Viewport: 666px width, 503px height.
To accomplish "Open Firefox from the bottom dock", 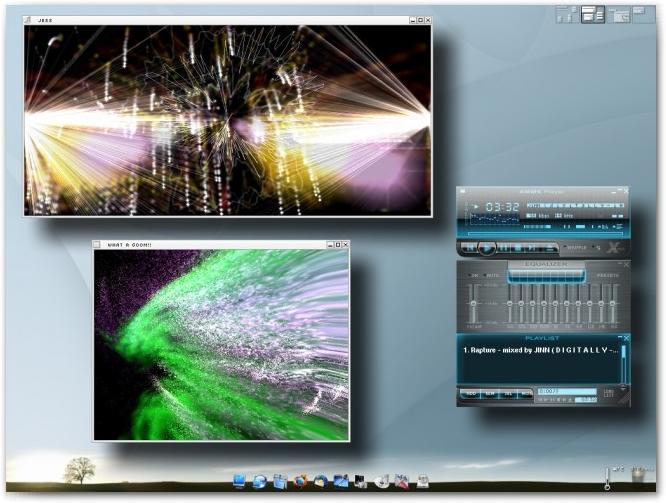I will click(x=300, y=482).
